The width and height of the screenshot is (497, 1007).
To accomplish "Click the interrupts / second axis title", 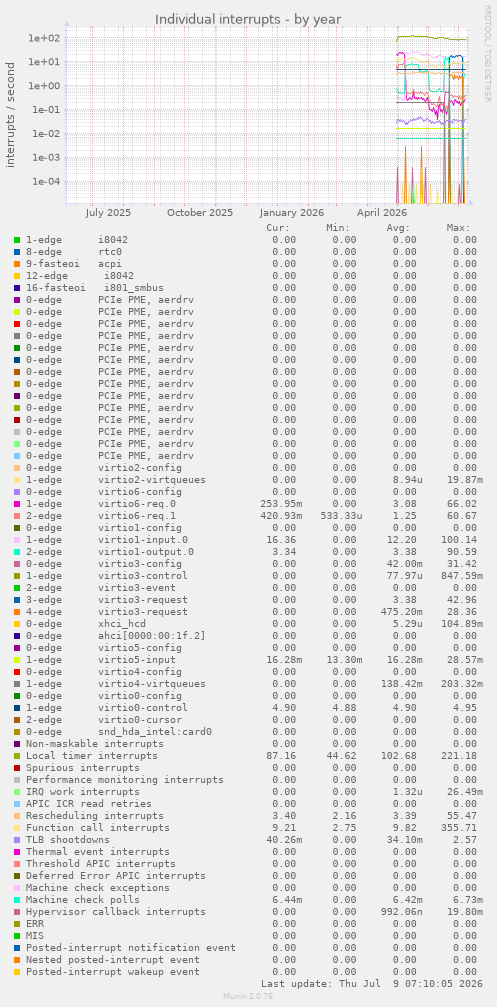I will (x=11, y=115).
